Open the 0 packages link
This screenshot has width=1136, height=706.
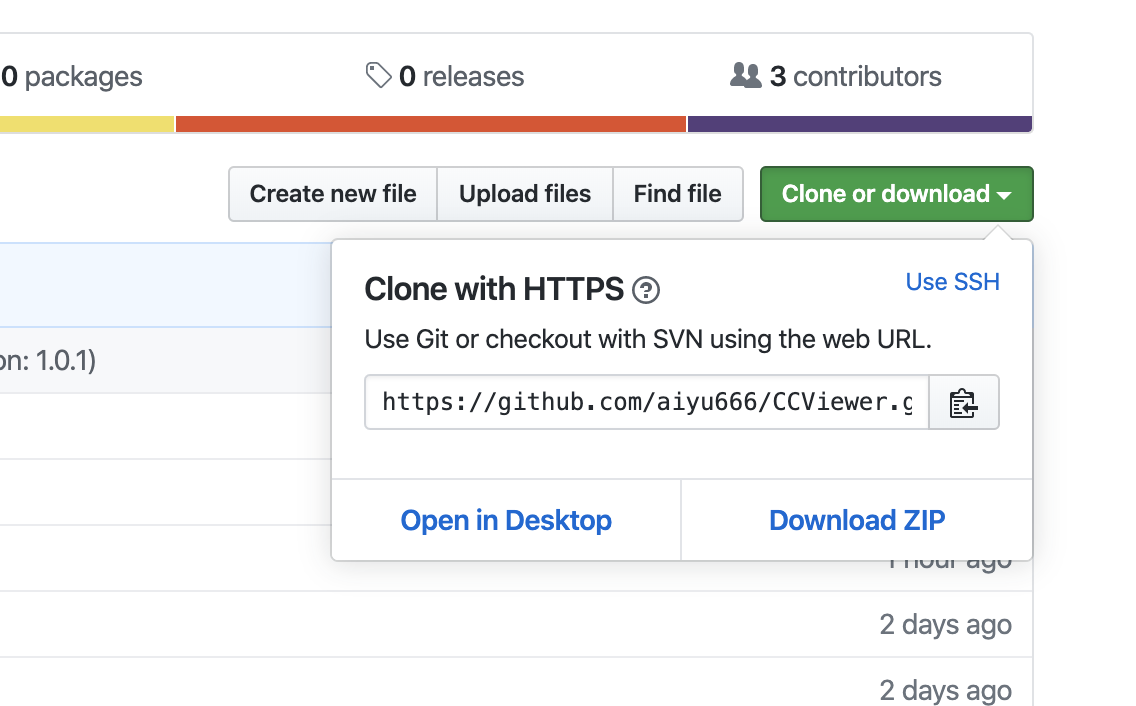(x=72, y=77)
